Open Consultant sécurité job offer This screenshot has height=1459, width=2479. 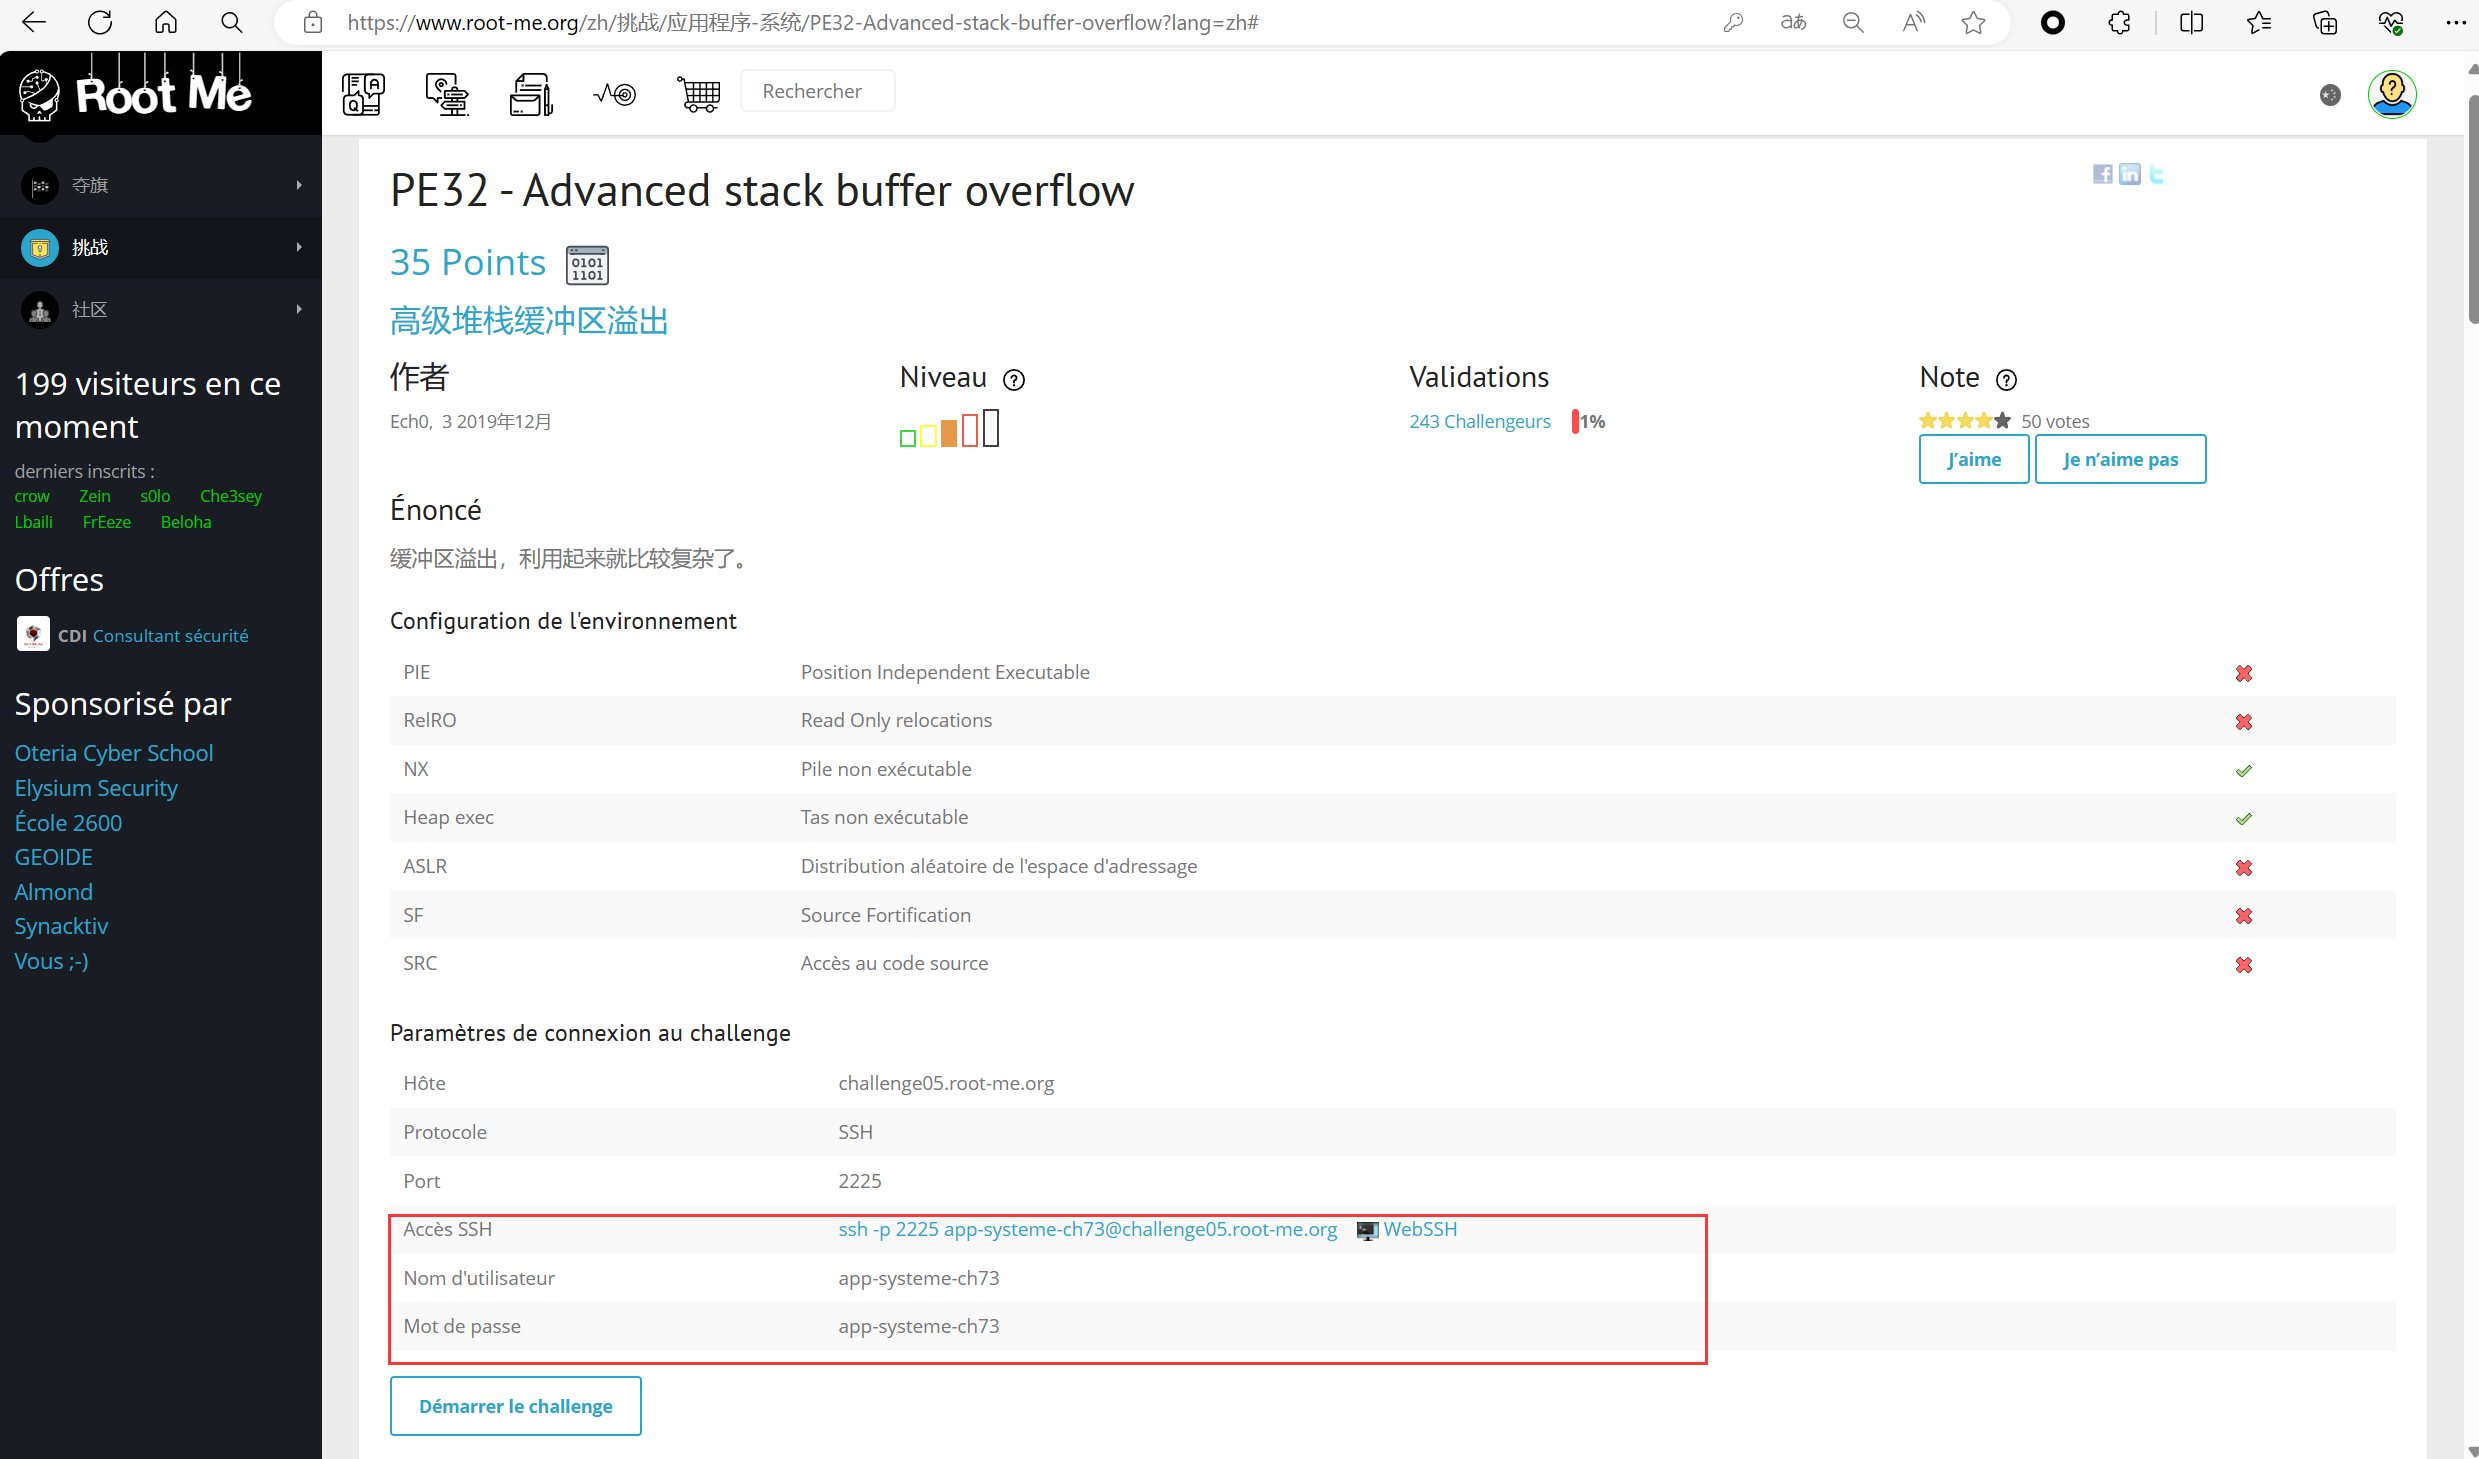point(170,636)
